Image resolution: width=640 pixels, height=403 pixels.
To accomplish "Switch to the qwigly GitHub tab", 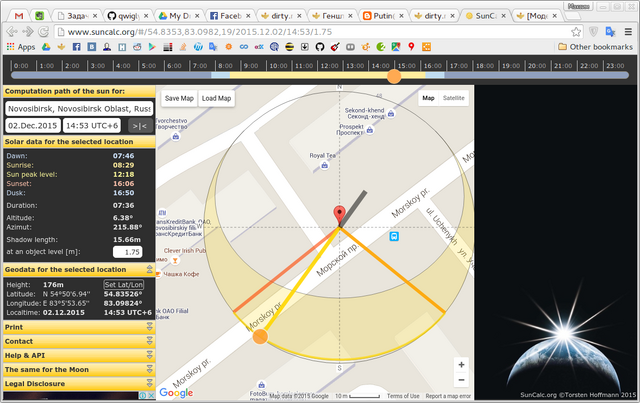I will pos(128,16).
